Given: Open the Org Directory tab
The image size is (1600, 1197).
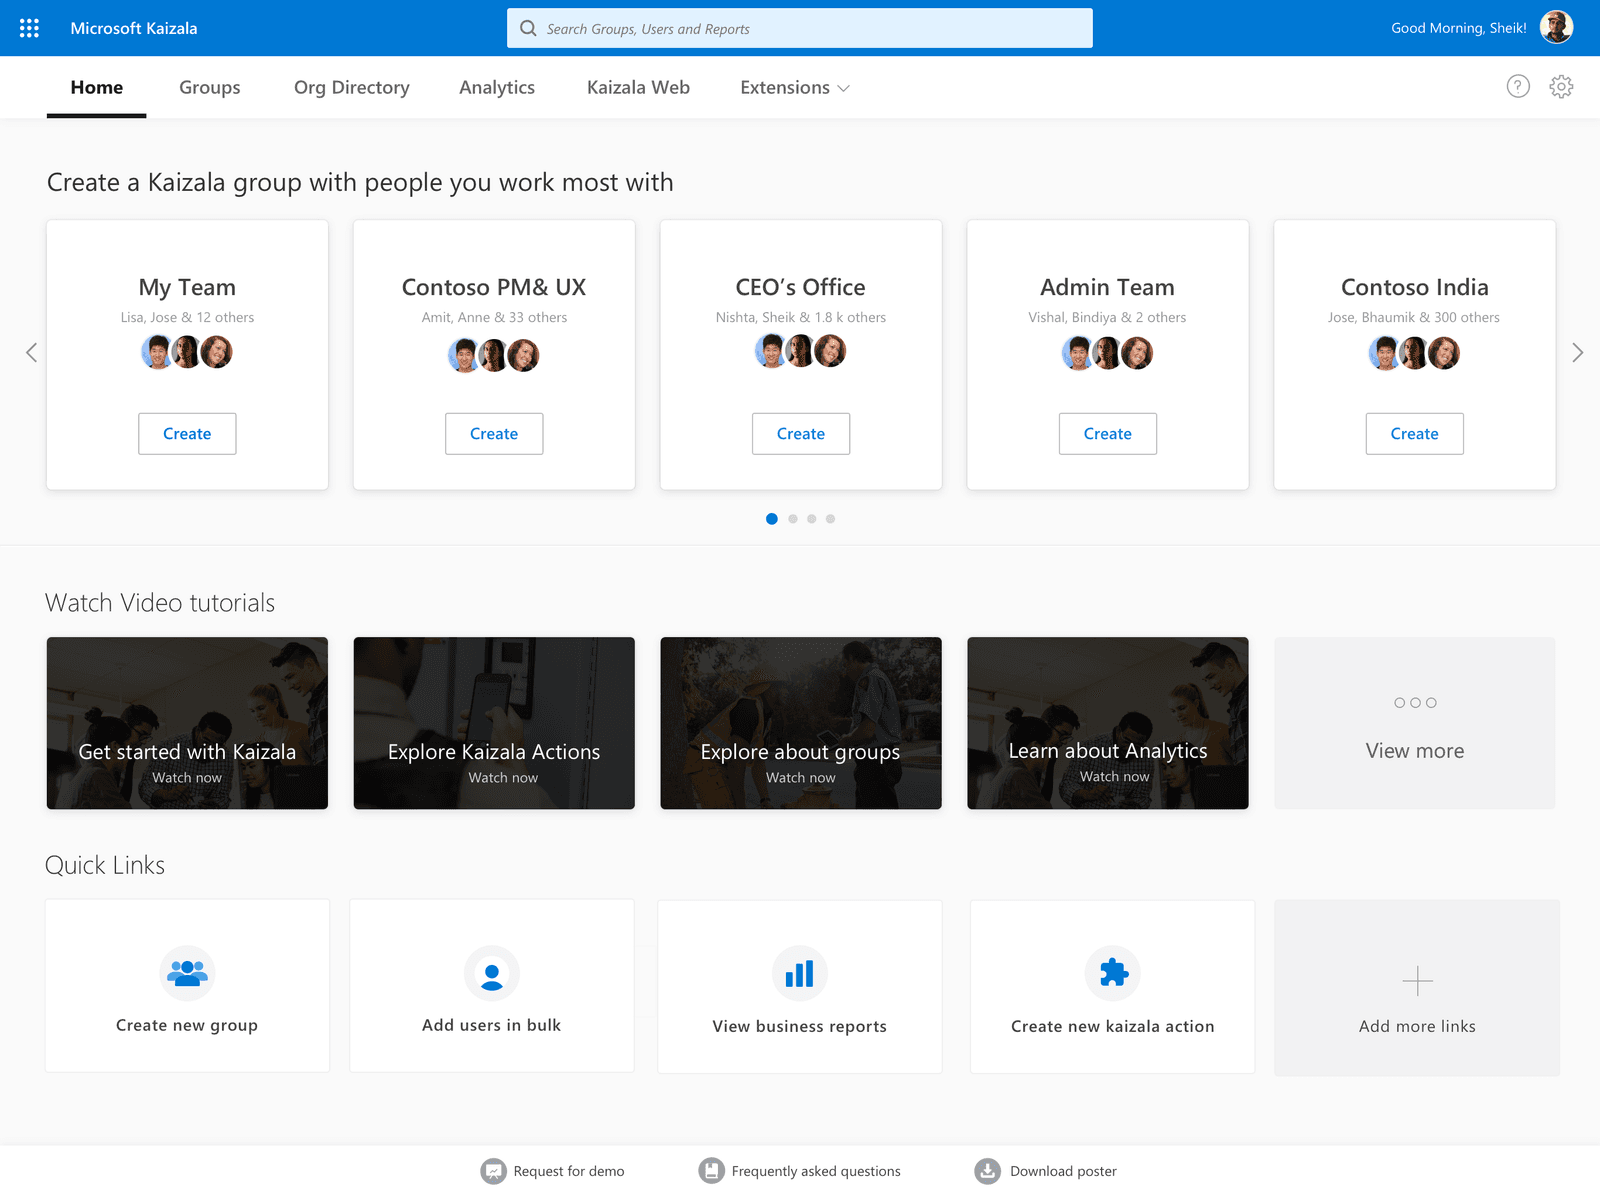Looking at the screenshot, I should click(352, 88).
